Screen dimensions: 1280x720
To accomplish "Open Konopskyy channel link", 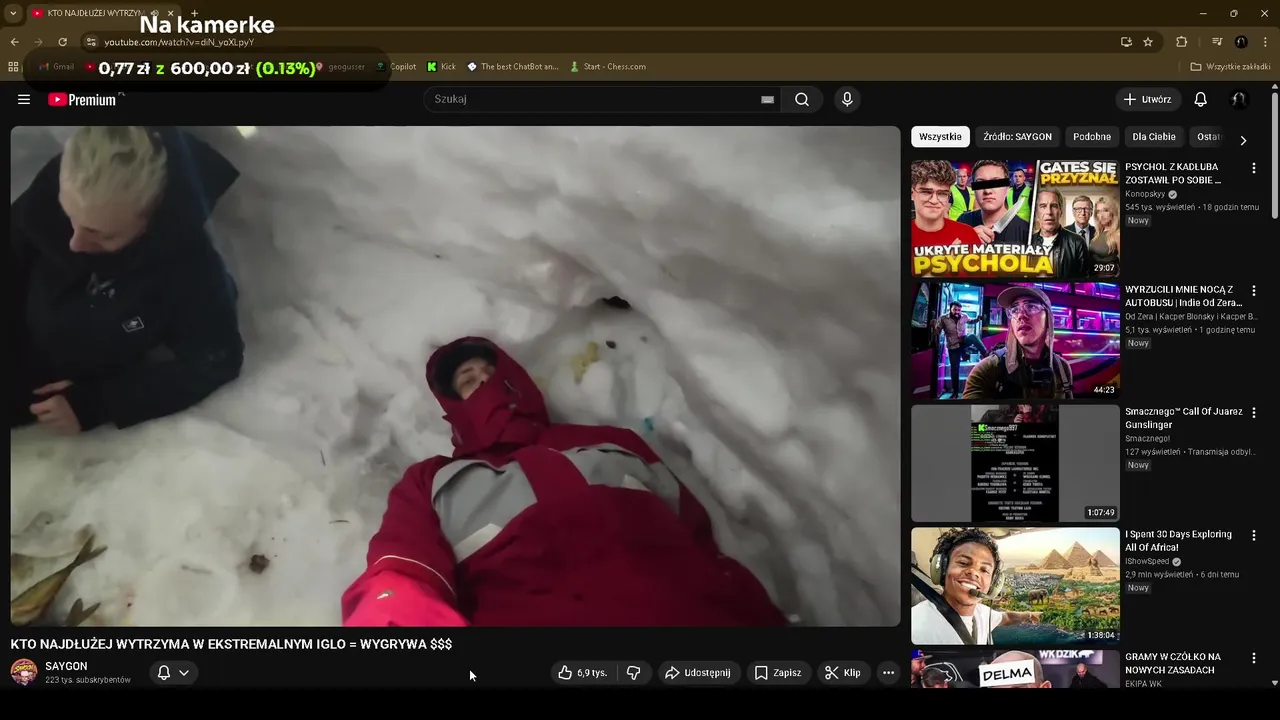I will click(x=1145, y=194).
